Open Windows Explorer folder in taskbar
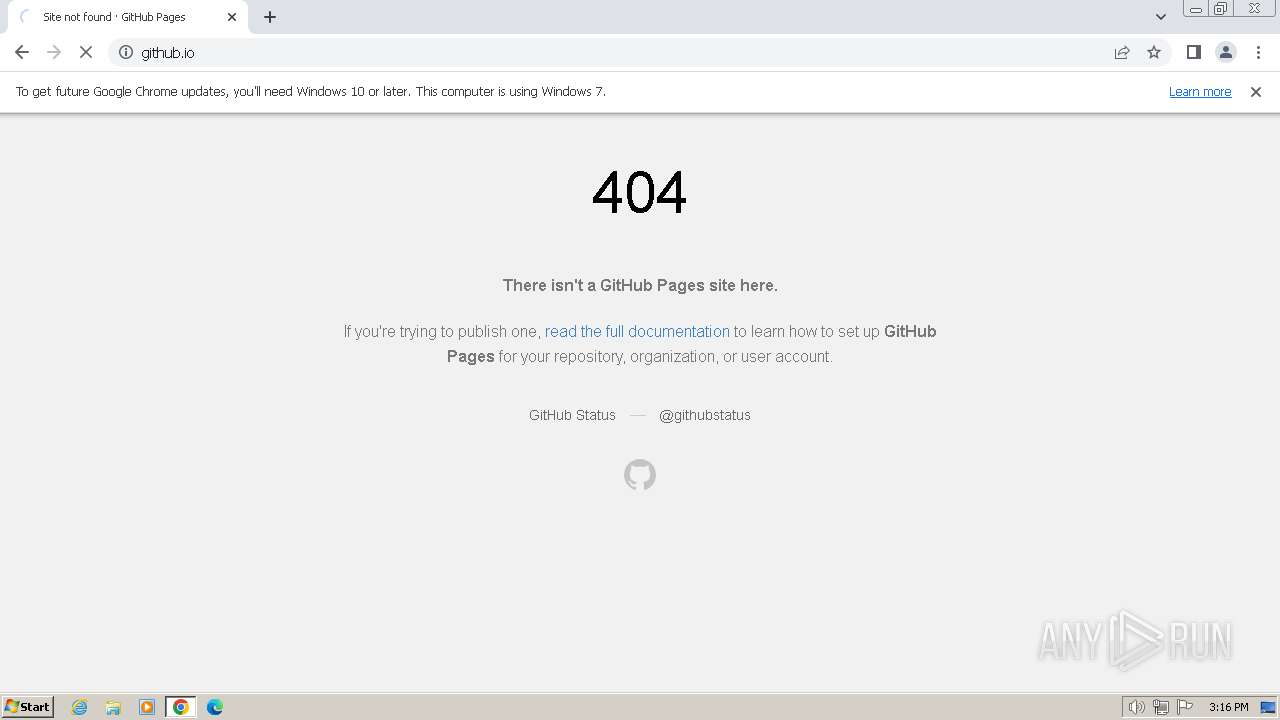Screen dimensions: 1280x720 coord(113,707)
